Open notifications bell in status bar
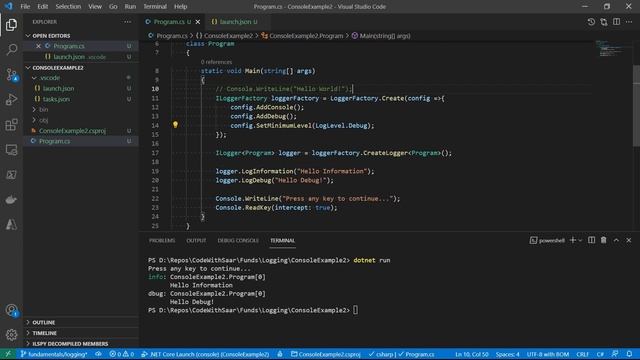640x360 pixels. (x=629, y=354)
